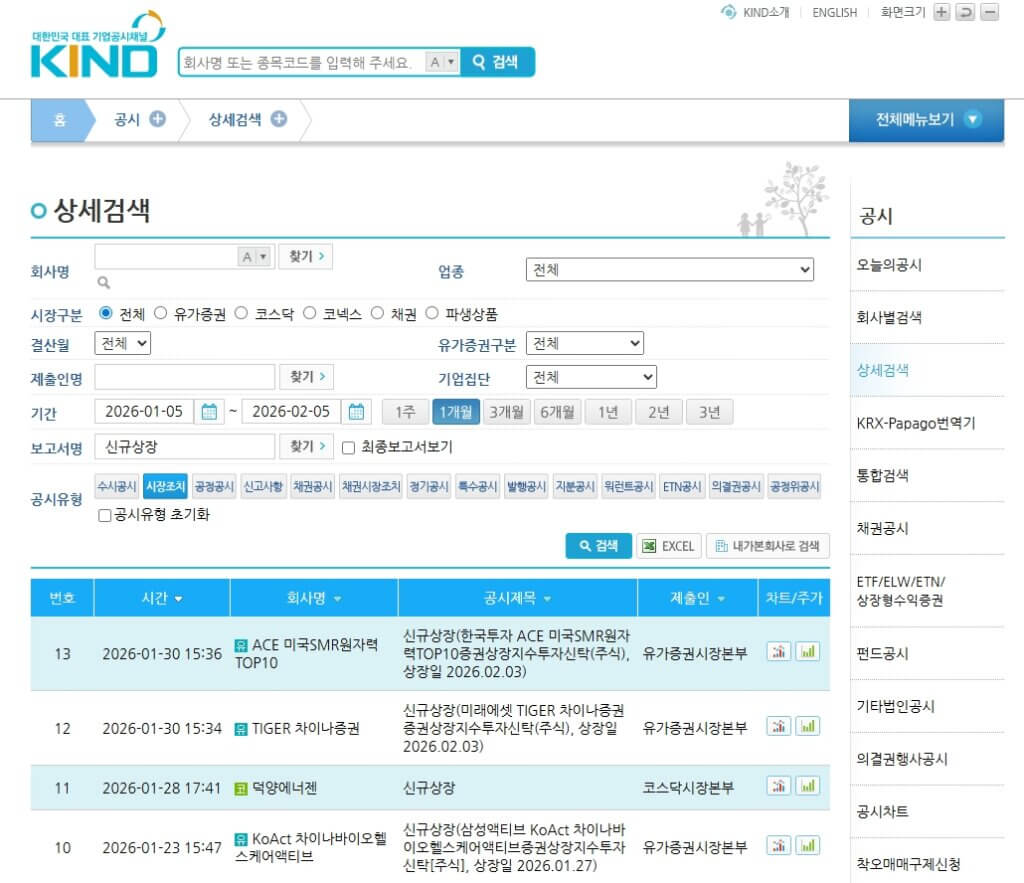Open stock price icon for 덕양에너젠 row
The image size is (1024, 883).
click(x=807, y=787)
